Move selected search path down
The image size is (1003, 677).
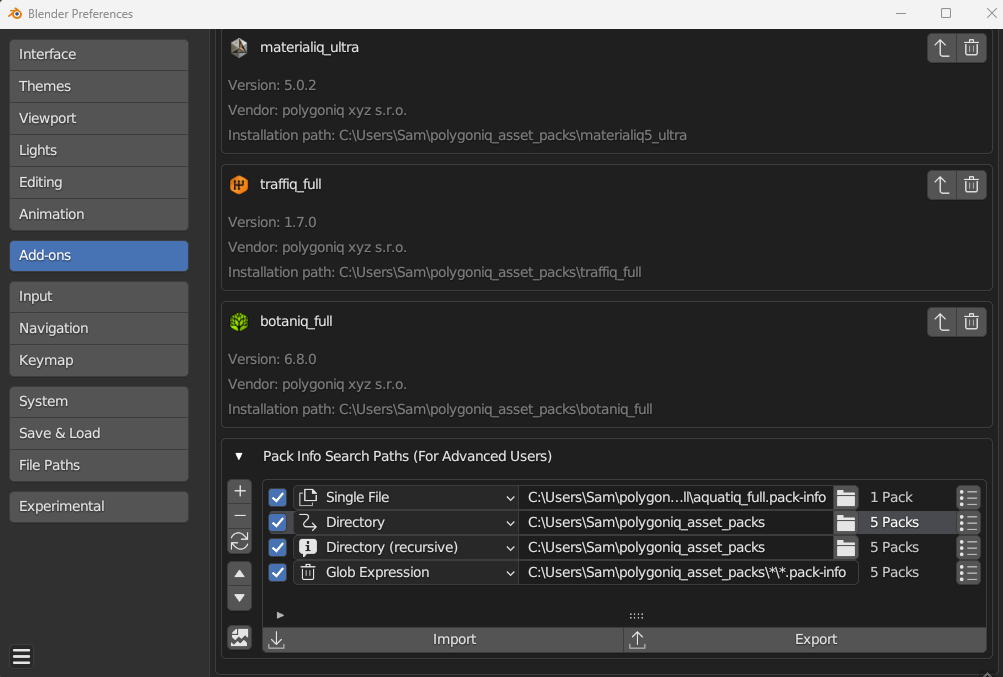[x=240, y=598]
